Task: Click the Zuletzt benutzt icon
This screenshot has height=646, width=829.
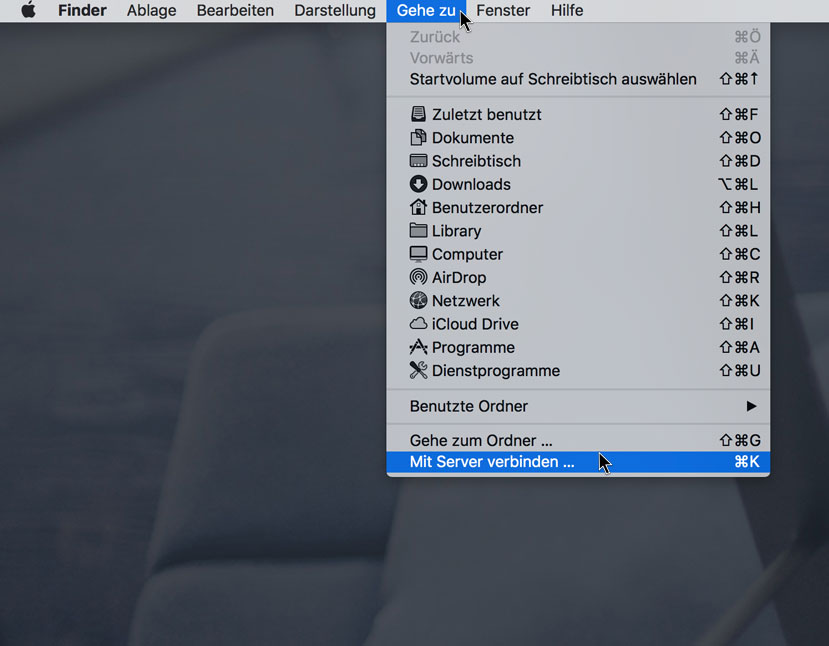Action: coord(418,114)
